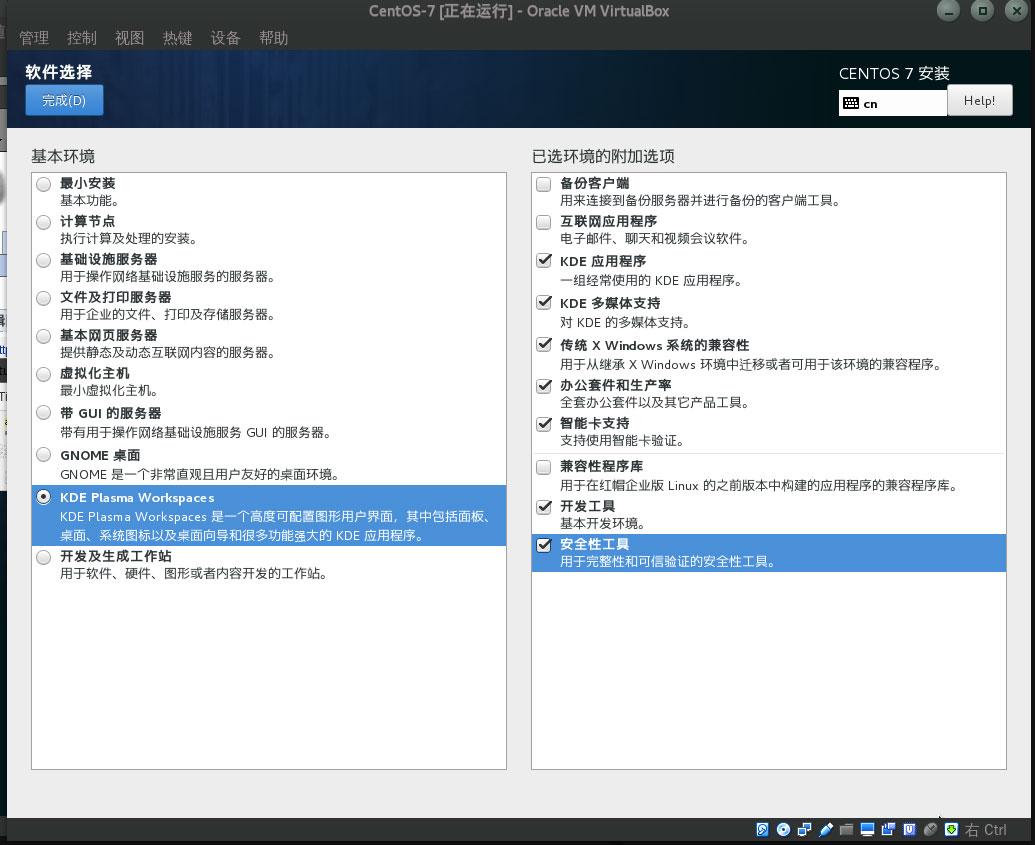Enable the 兼容性程序库 checkbox
Screen dimensions: 1035x845
click(x=544, y=467)
